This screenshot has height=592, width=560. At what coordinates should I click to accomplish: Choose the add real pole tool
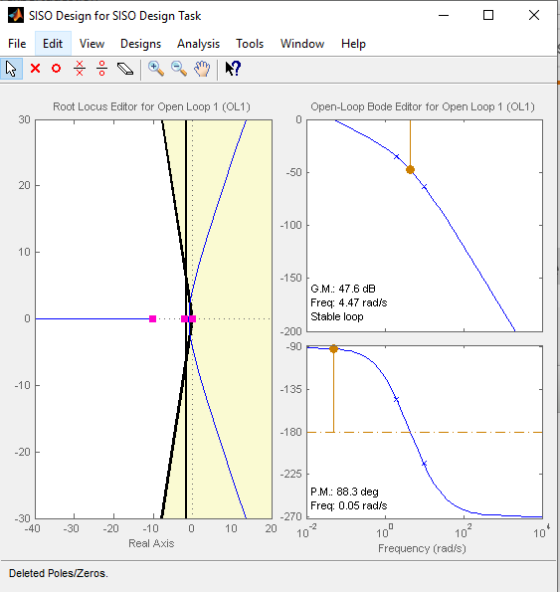coord(35,69)
